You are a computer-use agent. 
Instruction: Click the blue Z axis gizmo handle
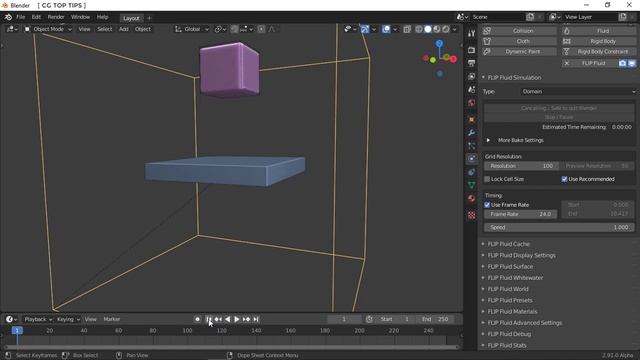tap(439, 43)
